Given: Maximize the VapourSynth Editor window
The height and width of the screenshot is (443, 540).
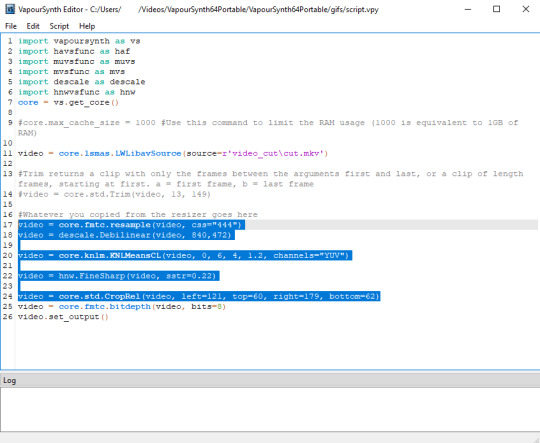Looking at the screenshot, I should (x=497, y=9).
